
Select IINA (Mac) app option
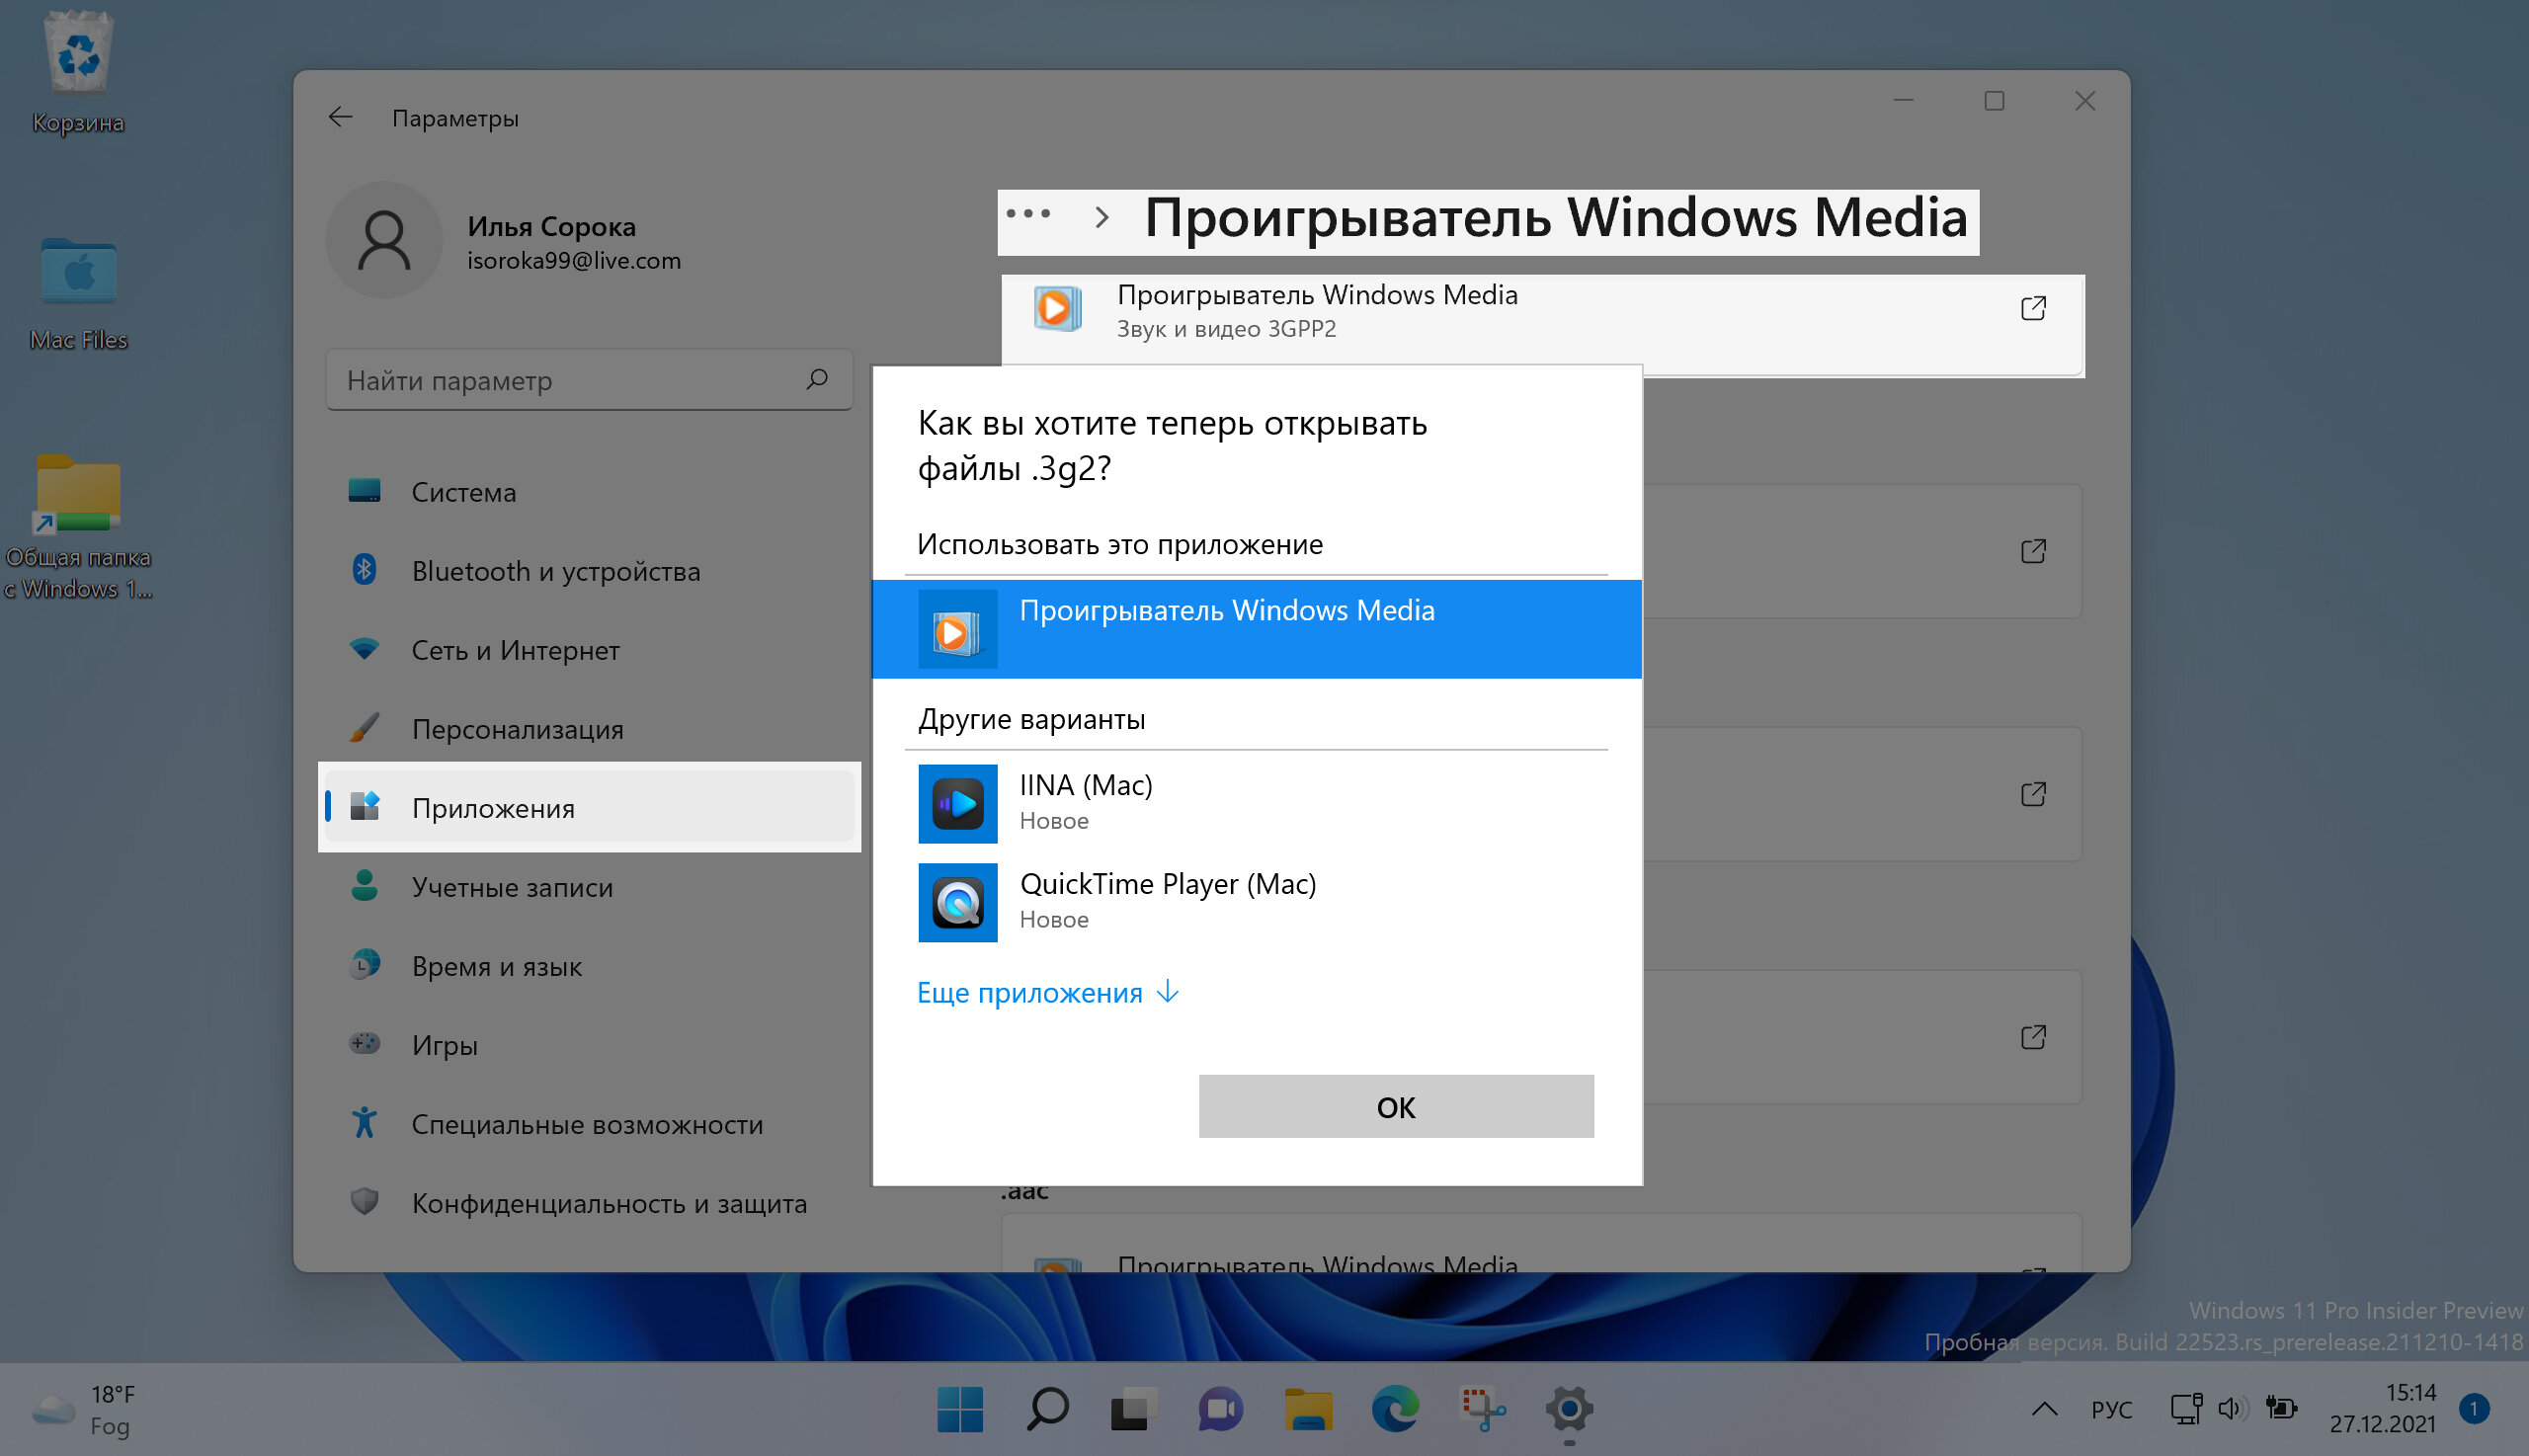[1256, 803]
